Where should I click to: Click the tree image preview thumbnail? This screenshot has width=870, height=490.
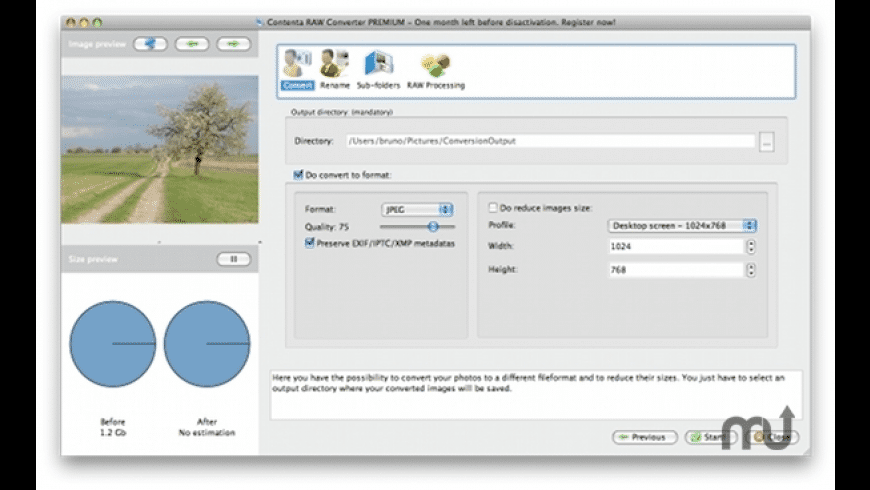160,149
